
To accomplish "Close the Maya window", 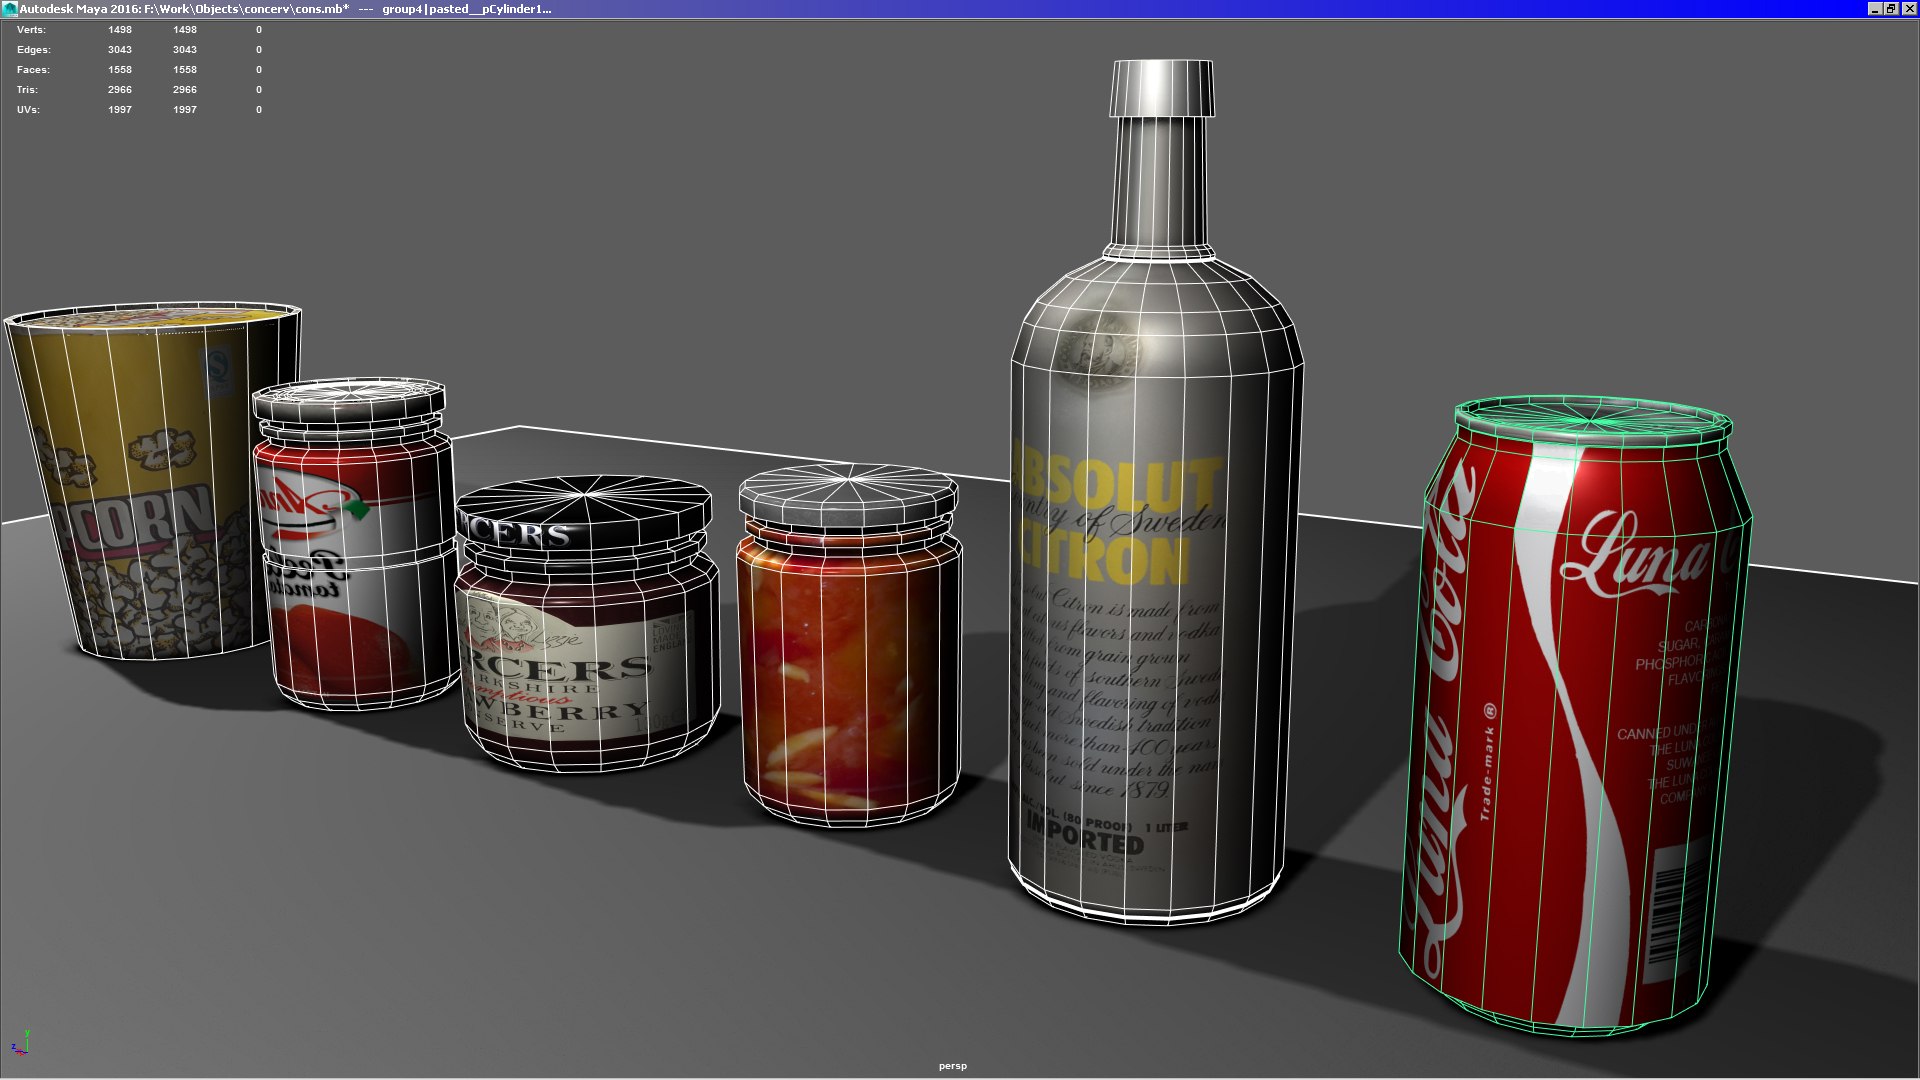I will (1908, 9).
